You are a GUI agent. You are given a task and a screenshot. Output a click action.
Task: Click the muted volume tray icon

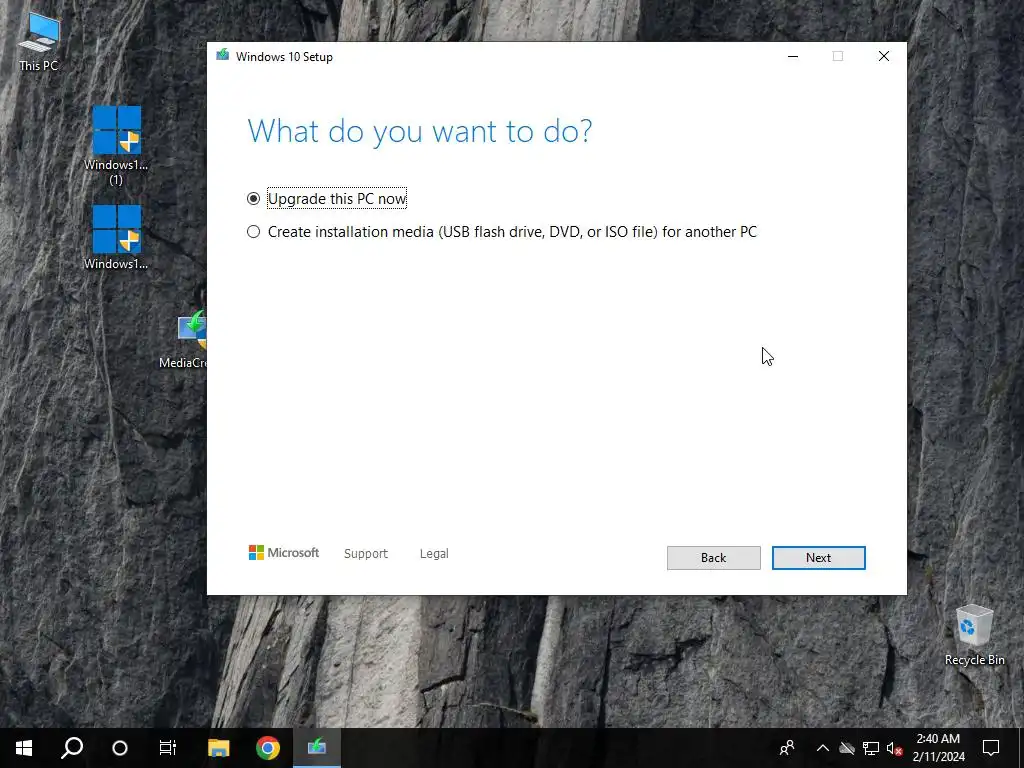click(x=894, y=748)
